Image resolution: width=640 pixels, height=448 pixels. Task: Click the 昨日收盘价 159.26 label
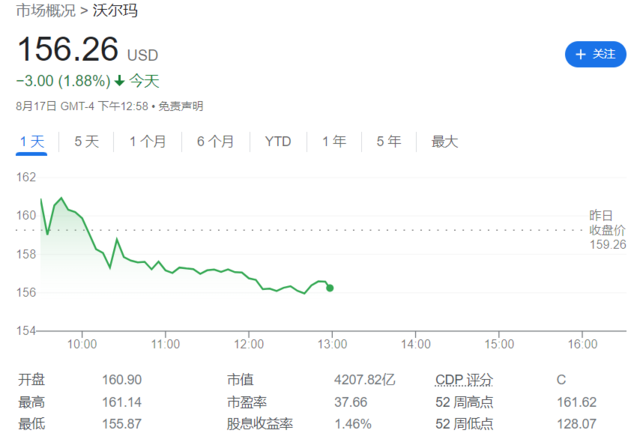pos(607,230)
